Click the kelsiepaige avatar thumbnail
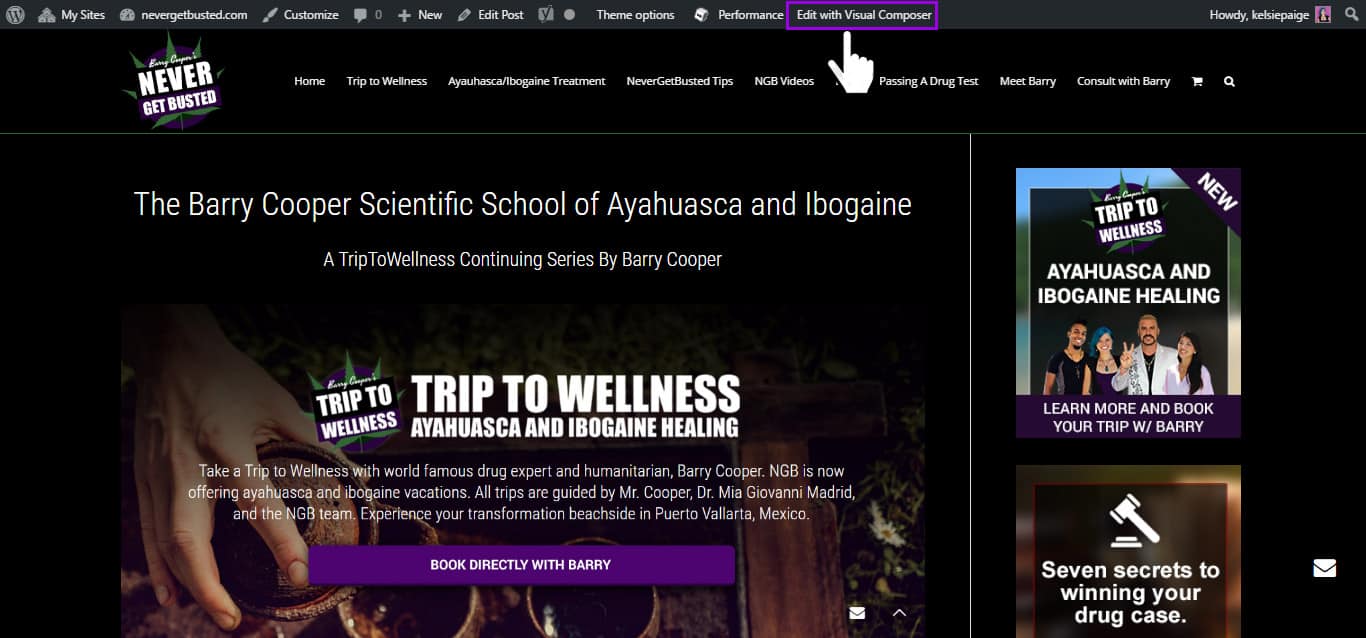The image size is (1366, 638). coord(1323,15)
